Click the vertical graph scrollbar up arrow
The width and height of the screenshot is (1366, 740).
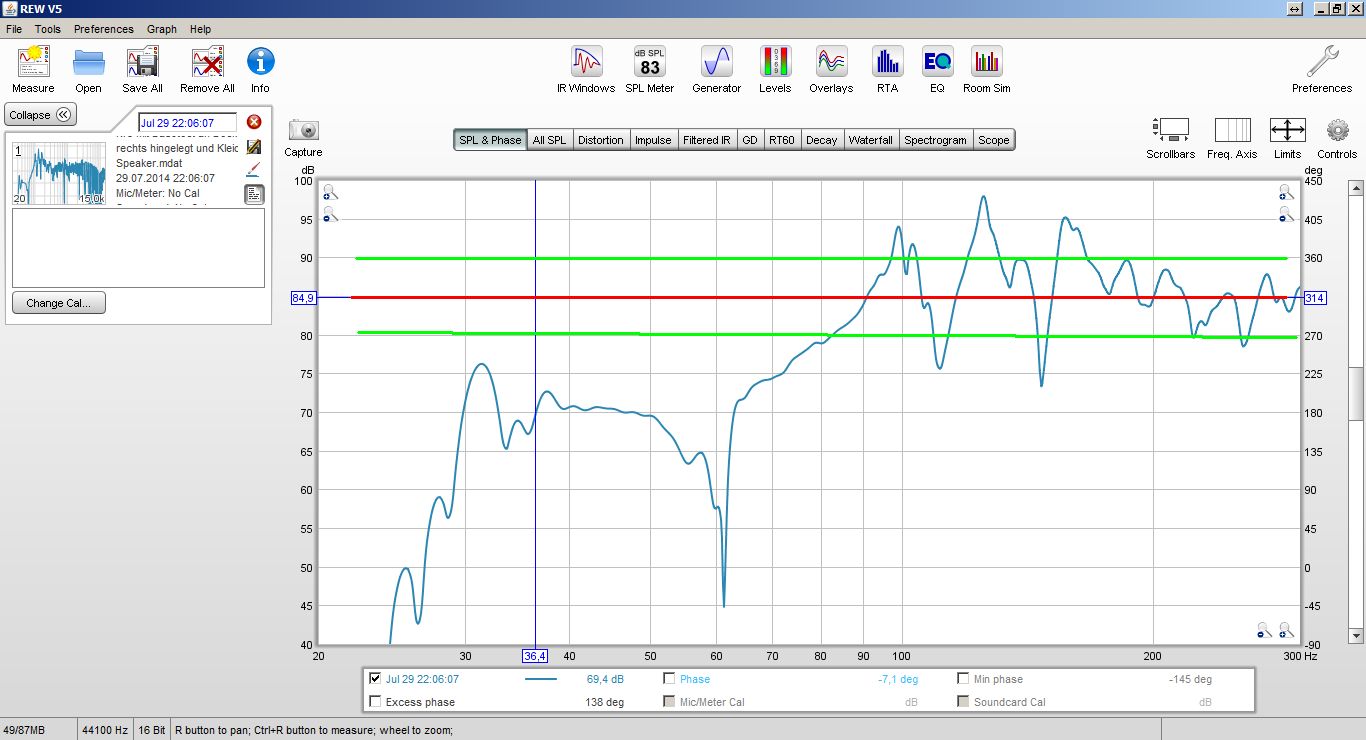coord(1356,188)
